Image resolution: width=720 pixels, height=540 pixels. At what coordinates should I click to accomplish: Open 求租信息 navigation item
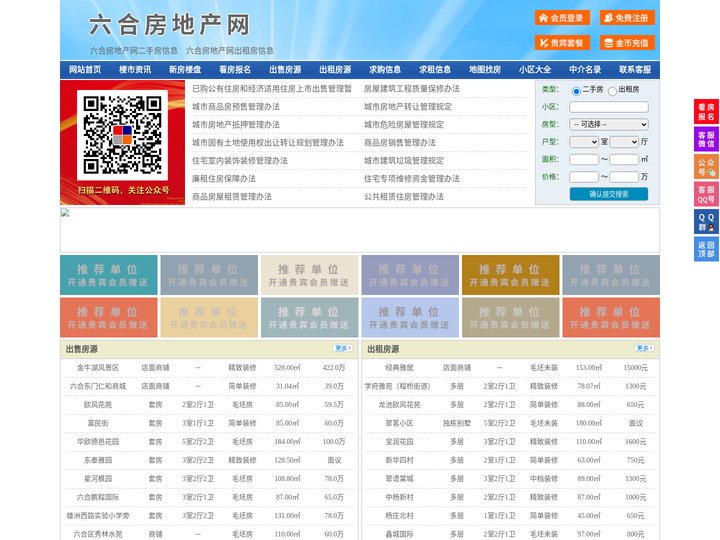435,70
